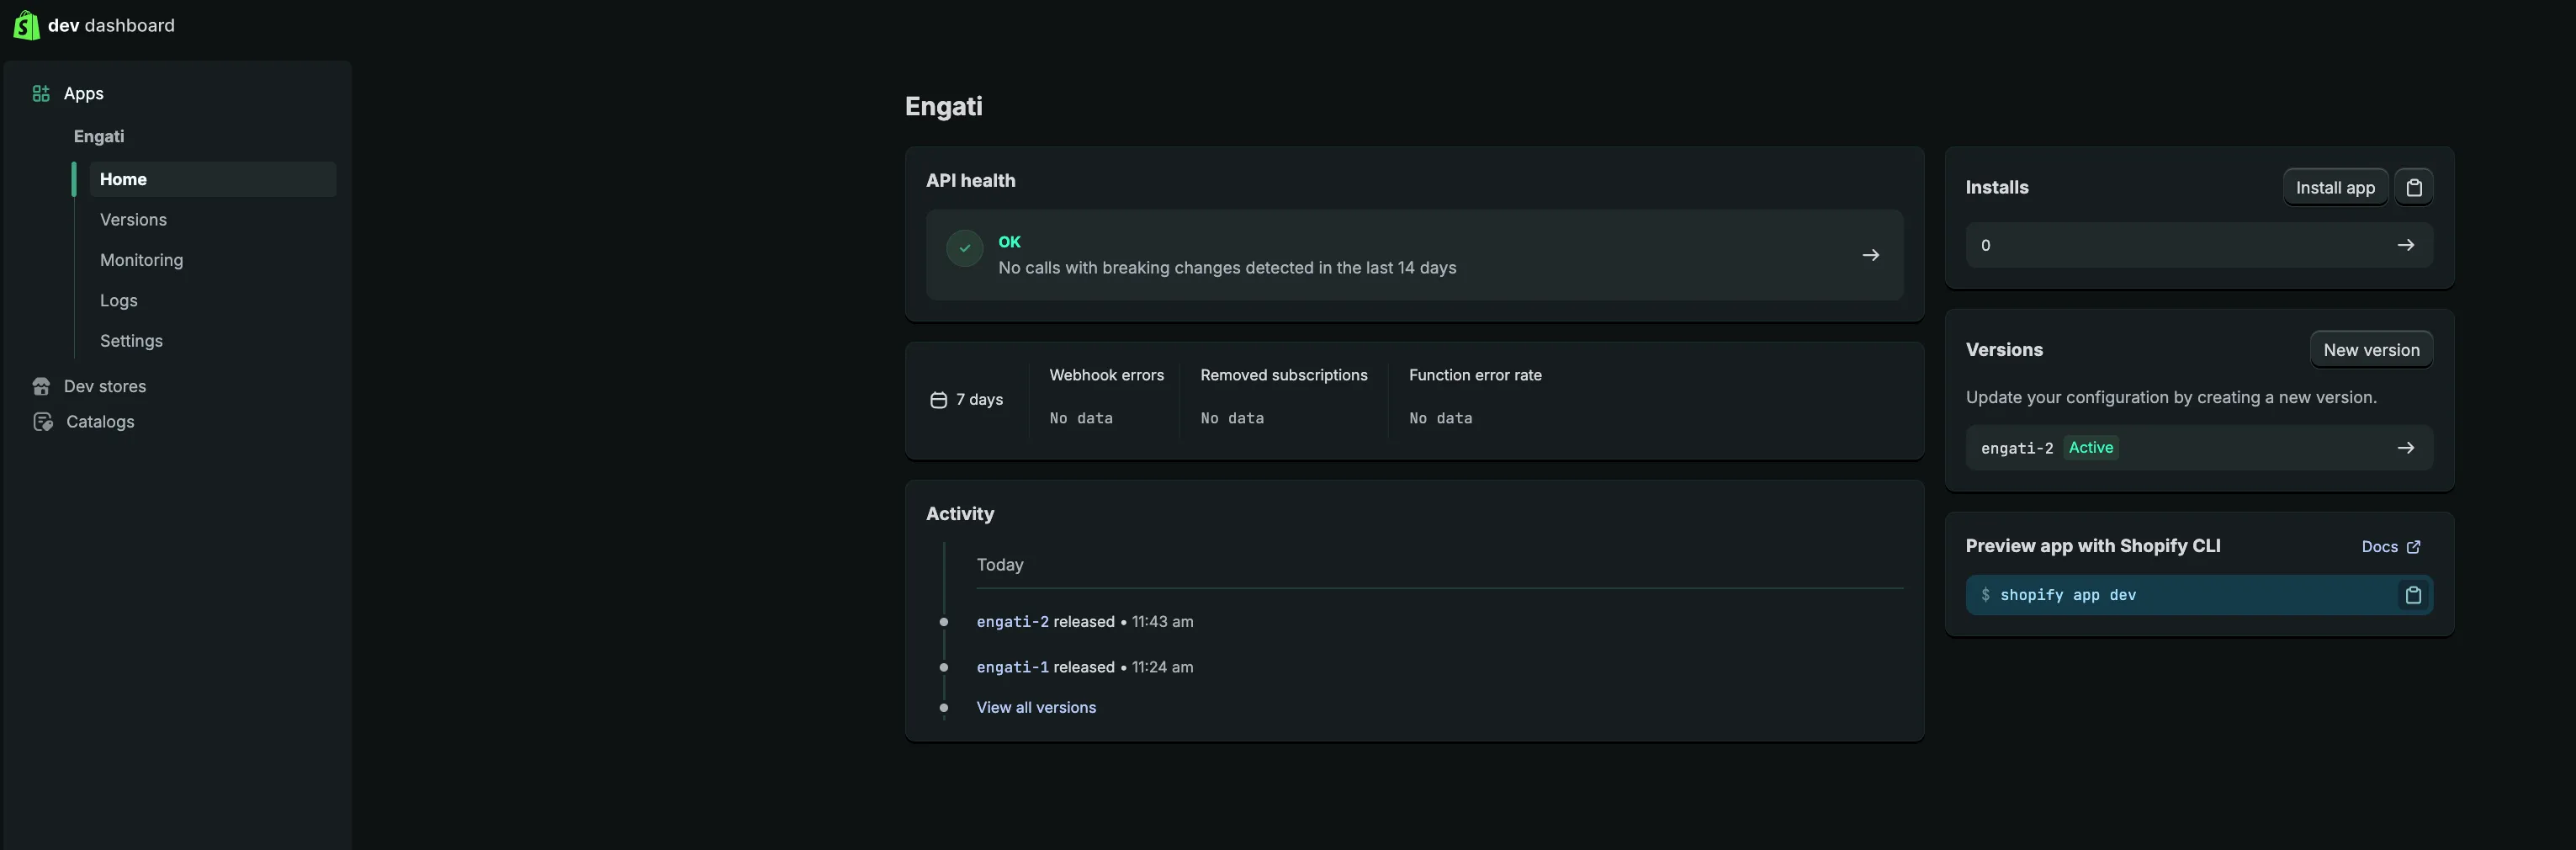Viewport: 2576px width, 850px height.
Task: Open Monitoring page from sidebar
Action: click(x=141, y=260)
